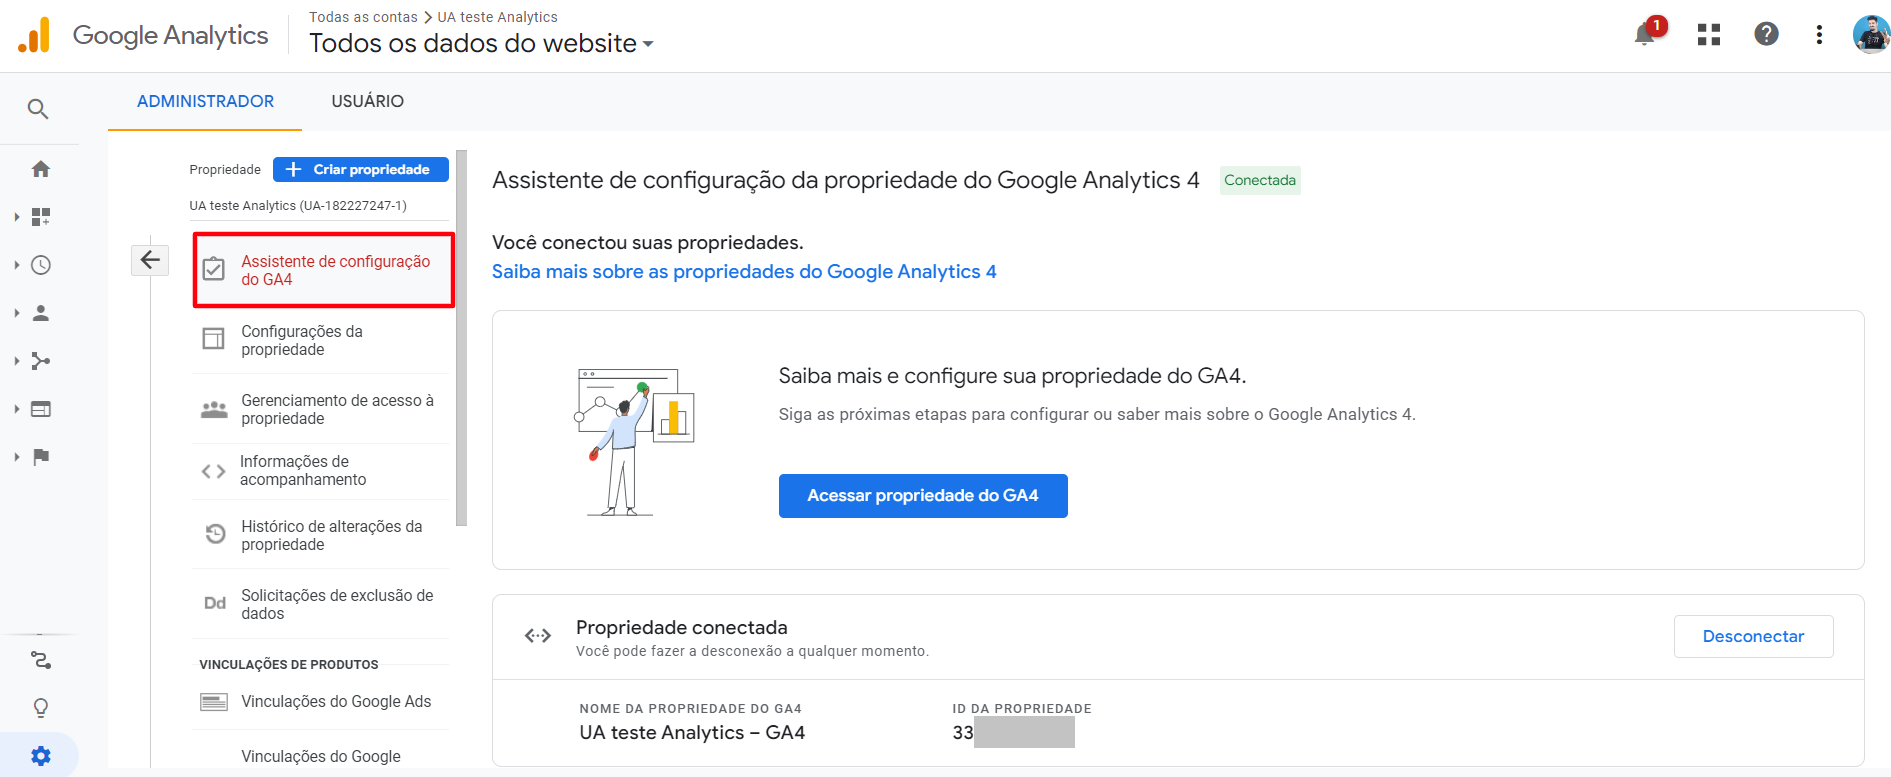Open the Admin gear icon

click(41, 756)
